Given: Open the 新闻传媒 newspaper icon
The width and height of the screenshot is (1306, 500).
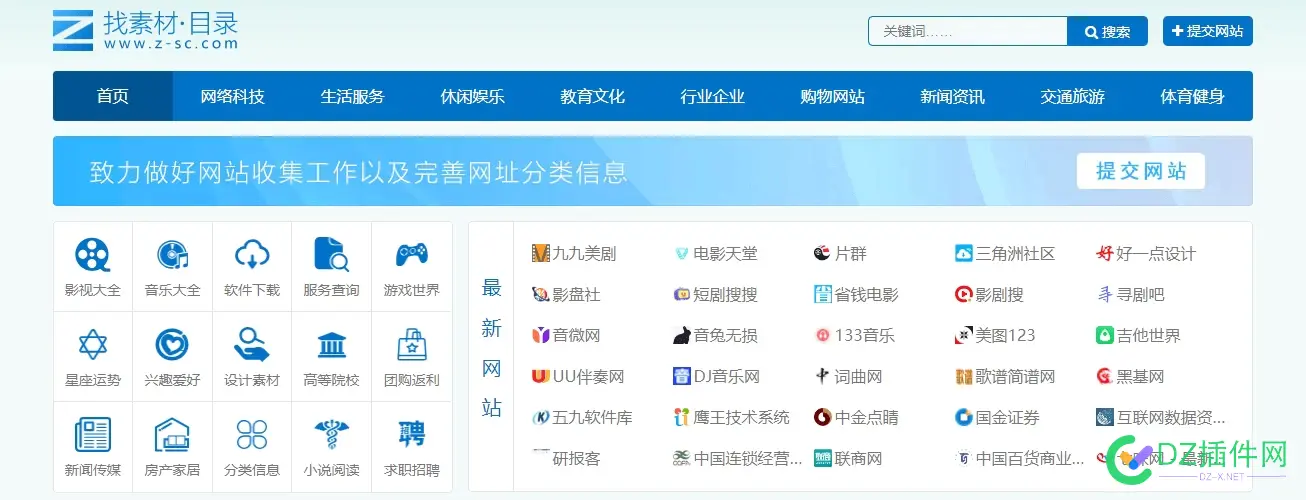Looking at the screenshot, I should click(x=93, y=435).
